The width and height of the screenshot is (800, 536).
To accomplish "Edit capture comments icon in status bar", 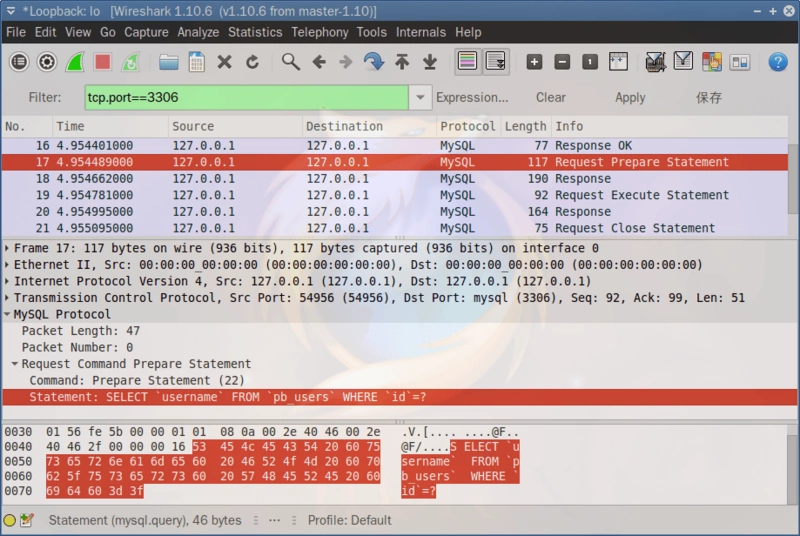I will (x=27, y=521).
